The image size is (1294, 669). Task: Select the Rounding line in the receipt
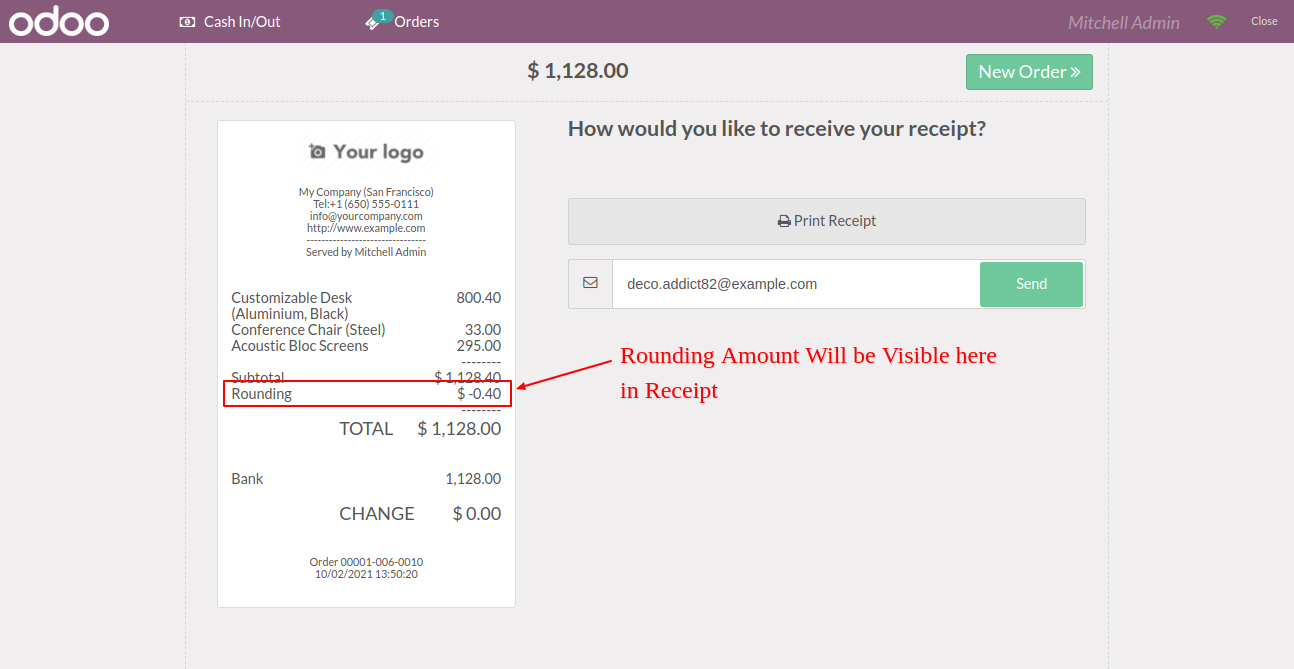[x=366, y=394]
